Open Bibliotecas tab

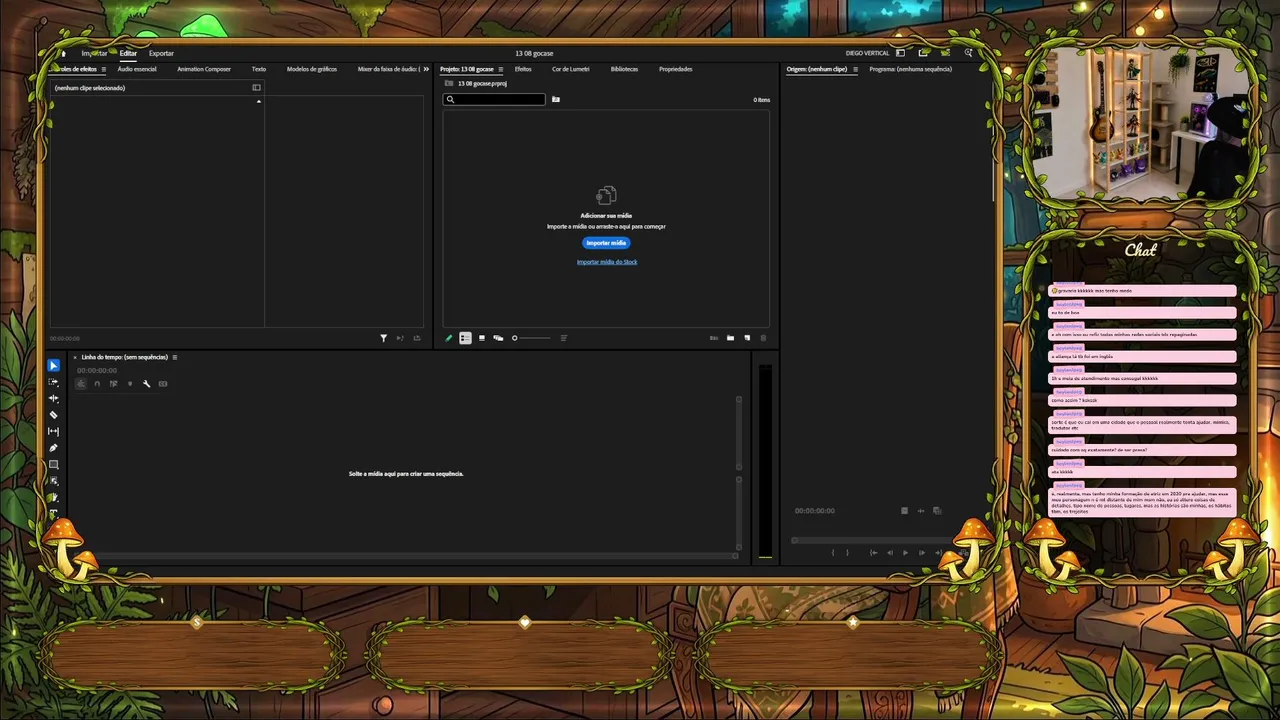pos(624,69)
